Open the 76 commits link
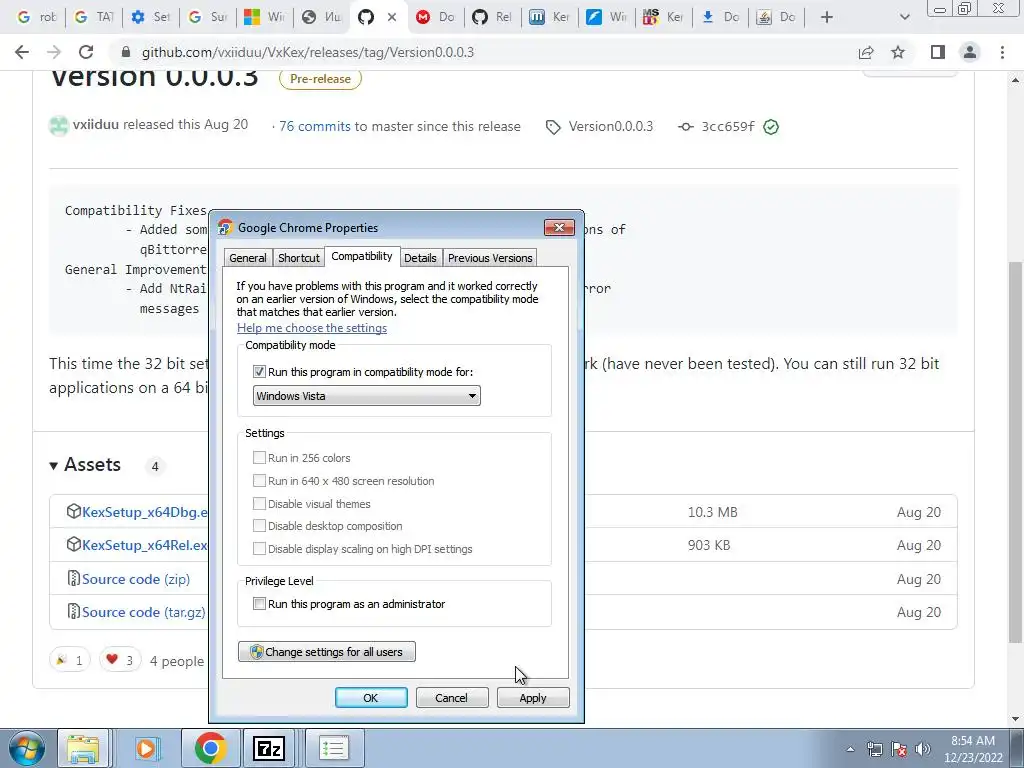 (315, 126)
